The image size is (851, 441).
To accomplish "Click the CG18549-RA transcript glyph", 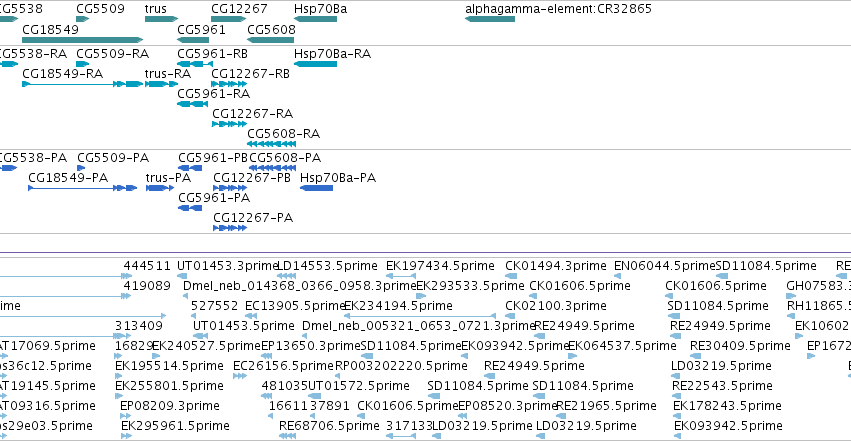I will click(x=82, y=84).
